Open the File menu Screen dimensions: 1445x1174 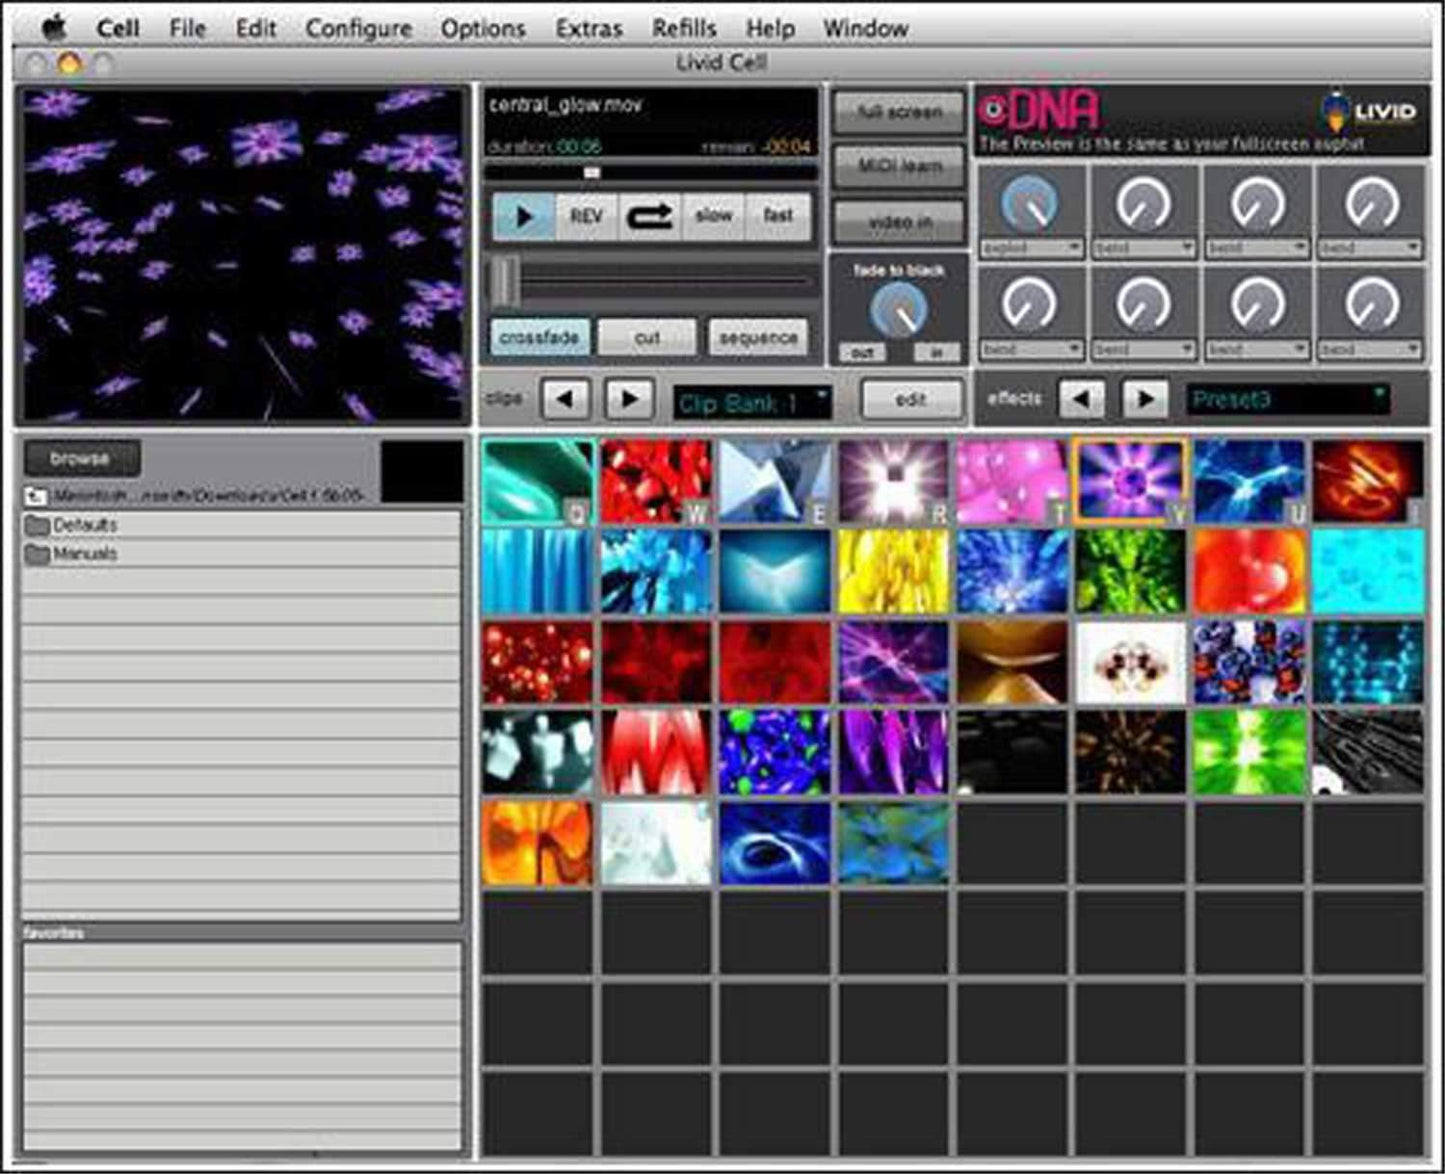187,28
